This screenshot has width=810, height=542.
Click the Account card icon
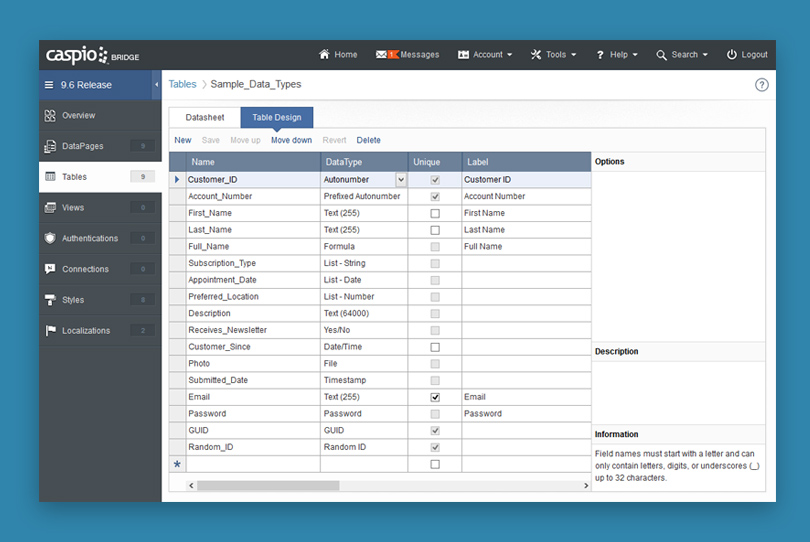point(463,54)
